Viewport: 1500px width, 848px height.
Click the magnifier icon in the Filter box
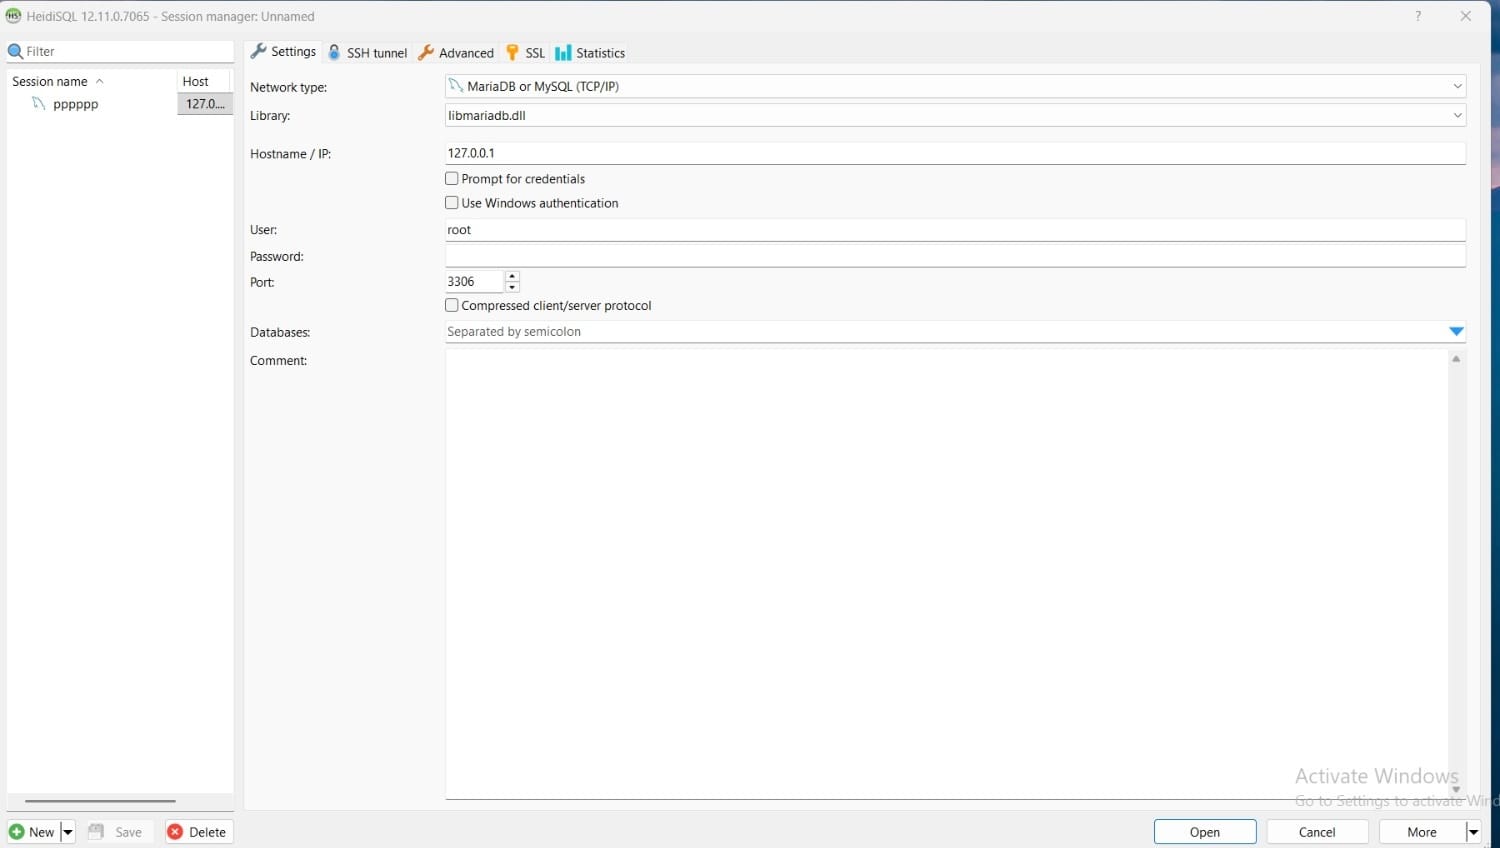[x=15, y=52]
